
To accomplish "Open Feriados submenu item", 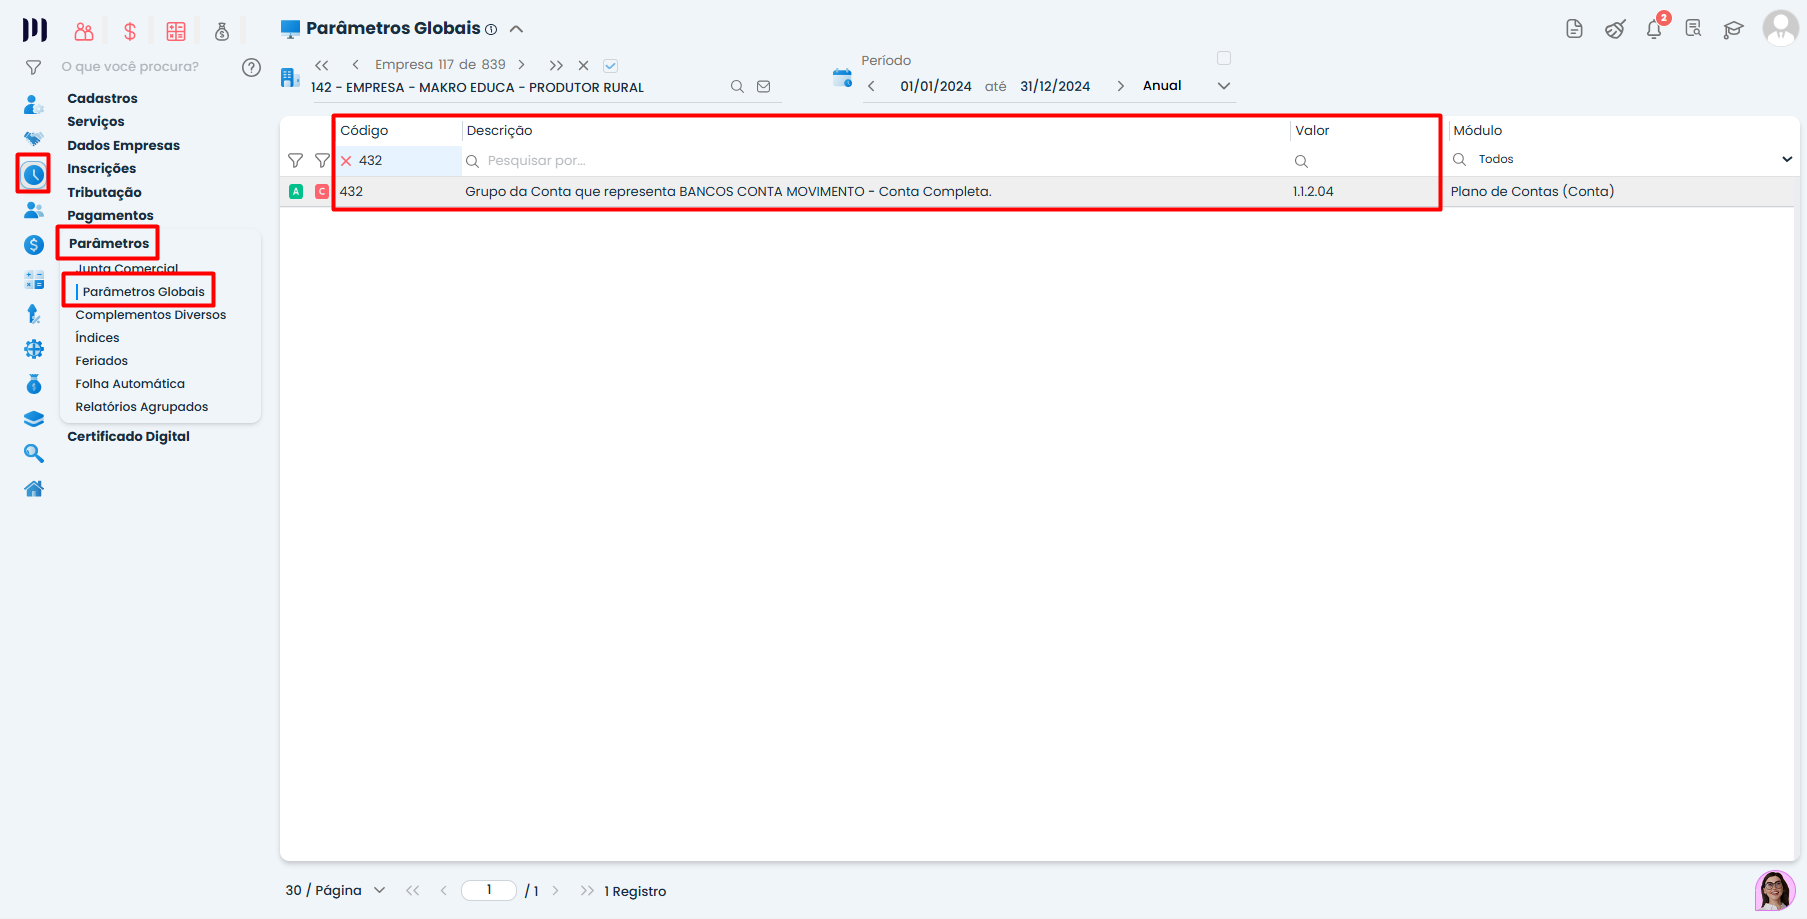I will tap(101, 361).
